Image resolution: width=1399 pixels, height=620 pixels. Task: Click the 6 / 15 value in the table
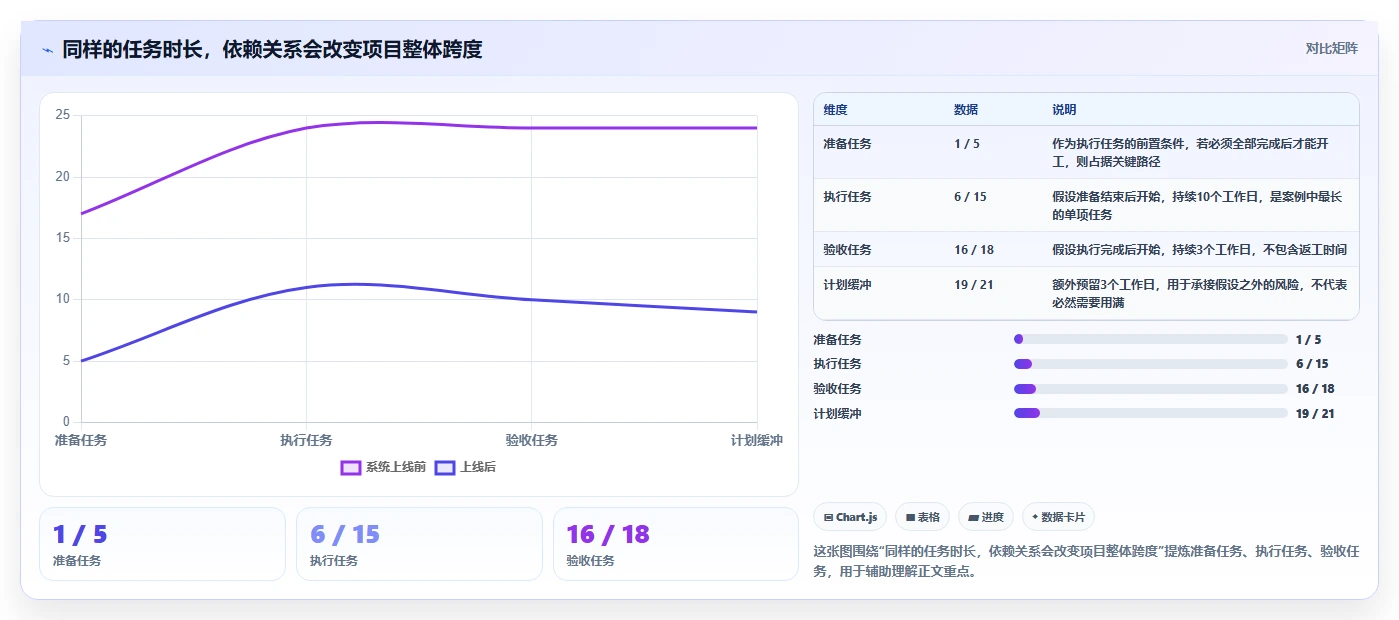970,197
